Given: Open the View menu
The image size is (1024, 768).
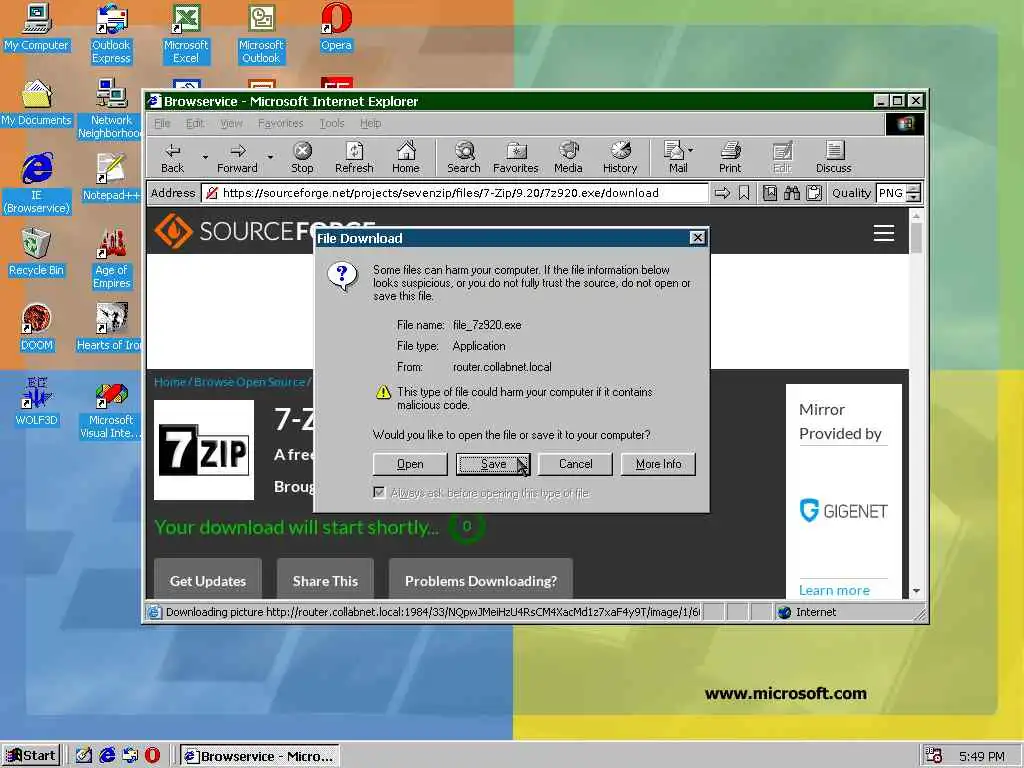Looking at the screenshot, I should [231, 123].
